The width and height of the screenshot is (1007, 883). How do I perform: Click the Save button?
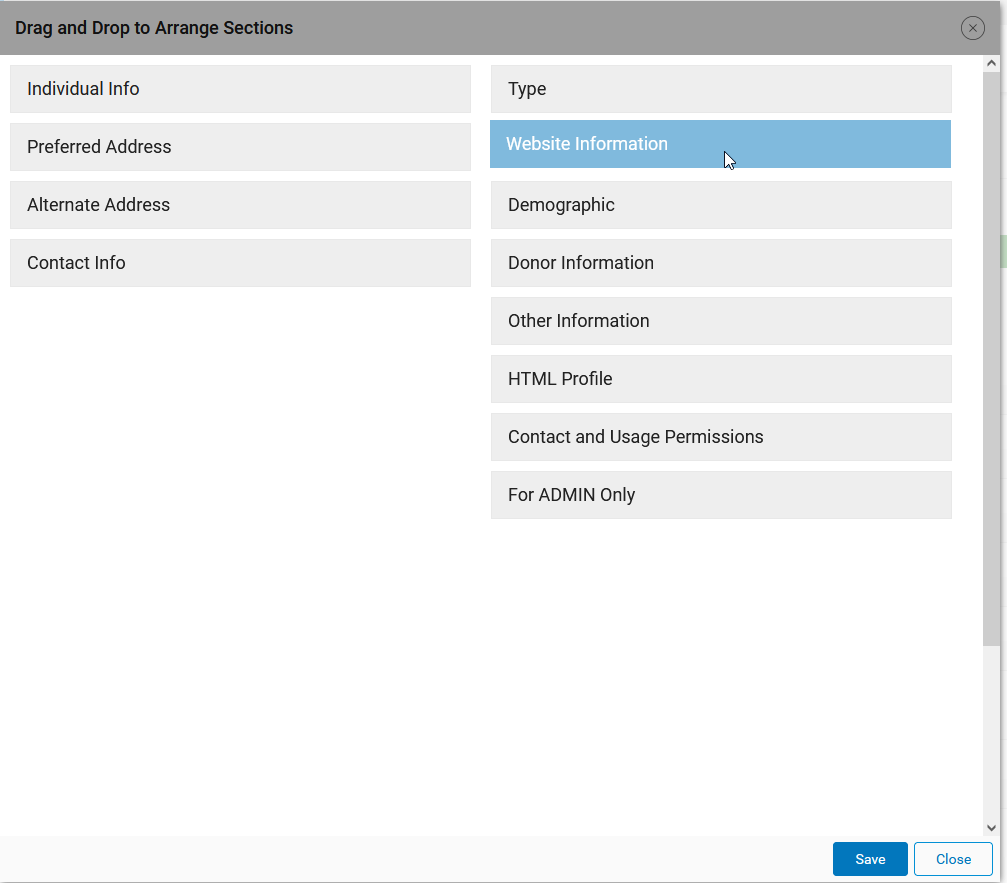click(870, 859)
